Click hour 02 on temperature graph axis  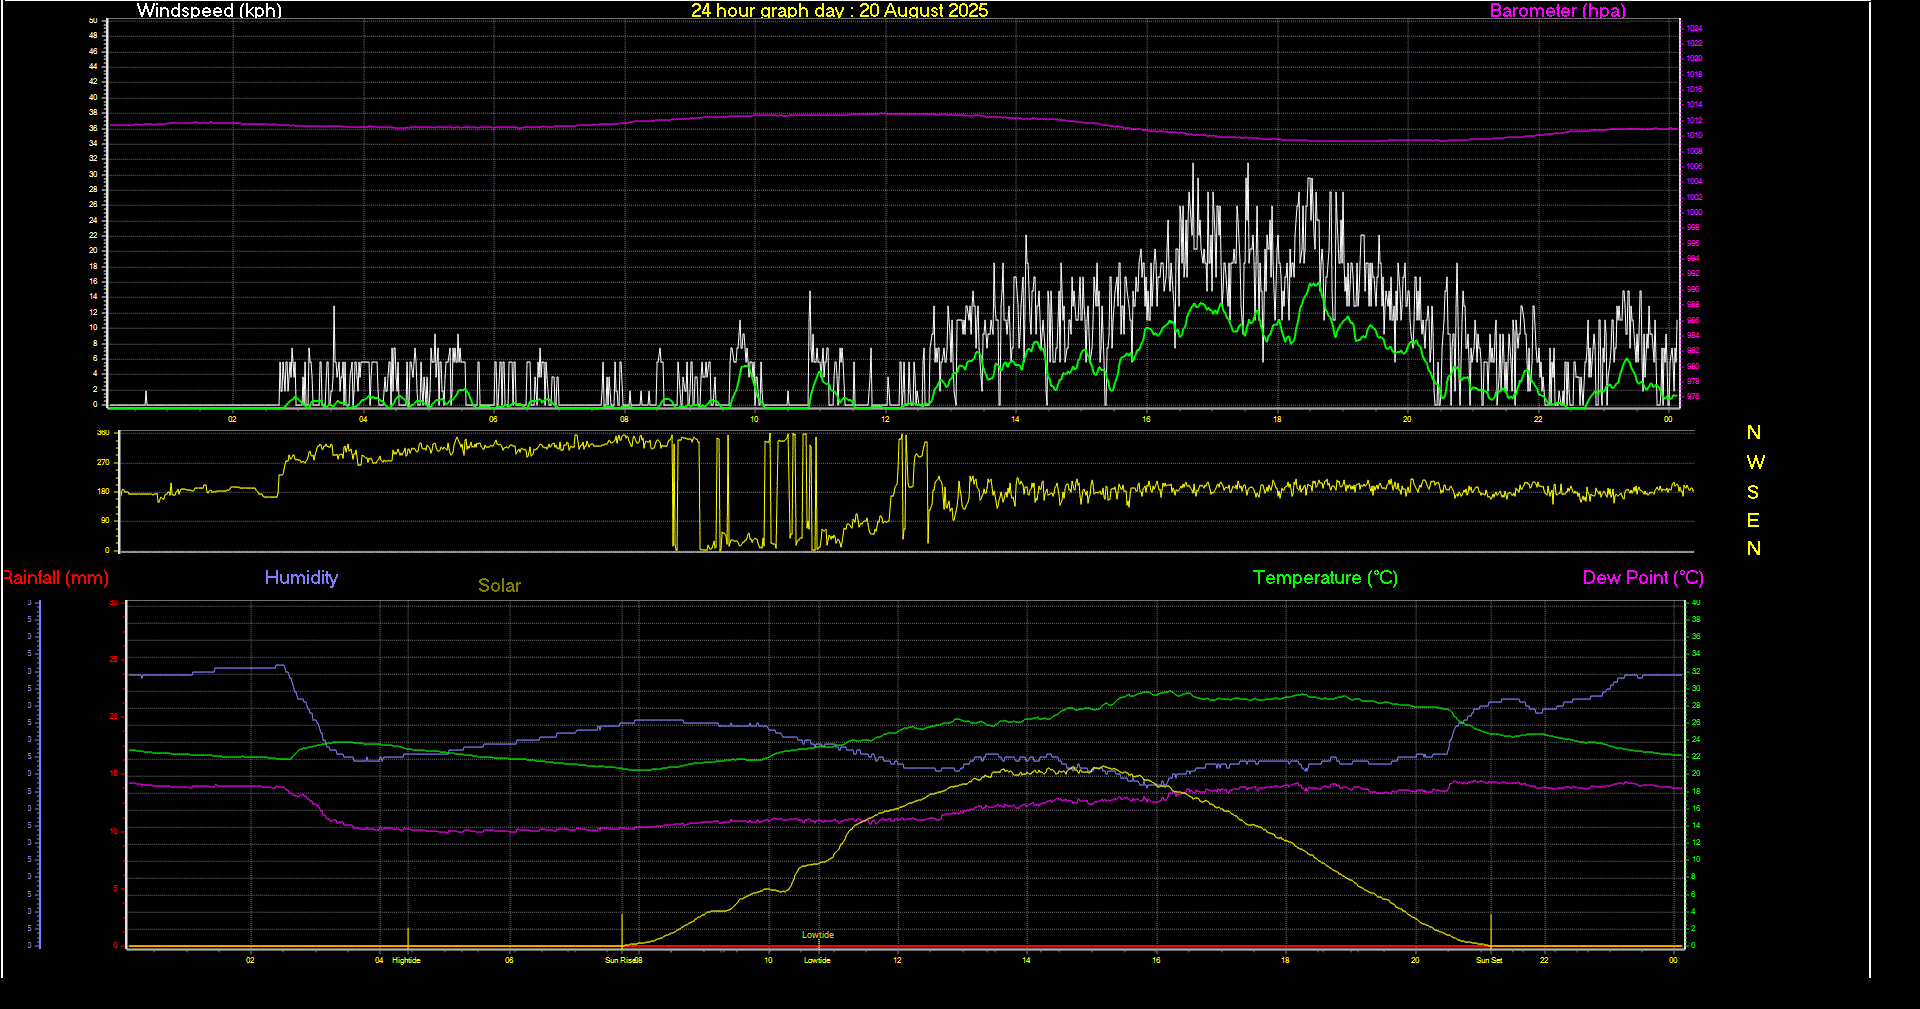[x=250, y=960]
